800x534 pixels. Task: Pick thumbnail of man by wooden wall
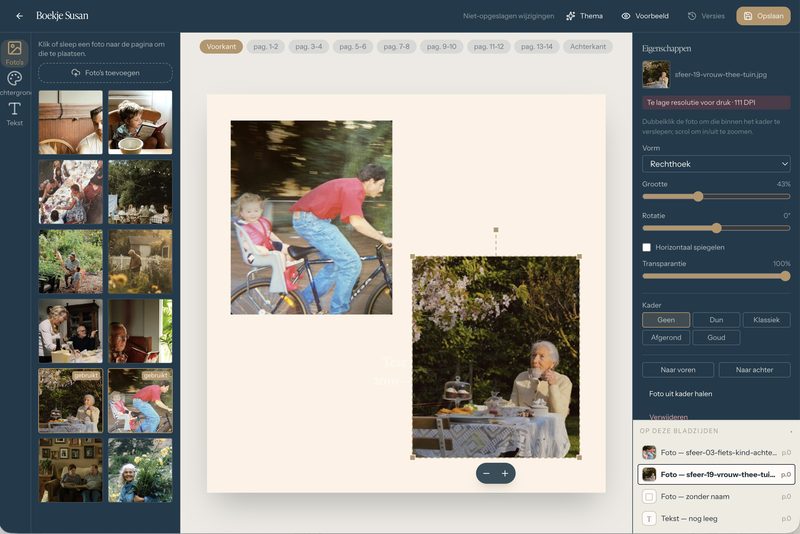pyautogui.click(x=70, y=122)
